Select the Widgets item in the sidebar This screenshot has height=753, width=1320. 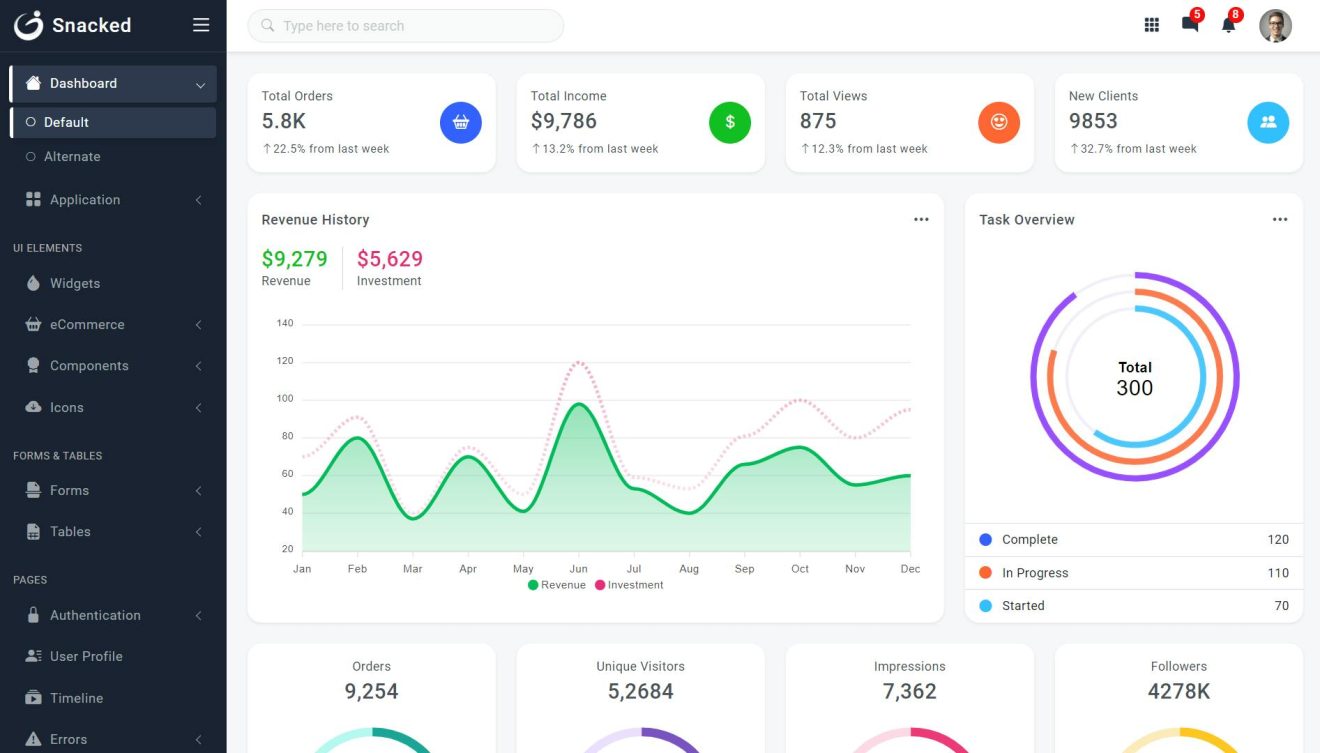click(x=74, y=283)
